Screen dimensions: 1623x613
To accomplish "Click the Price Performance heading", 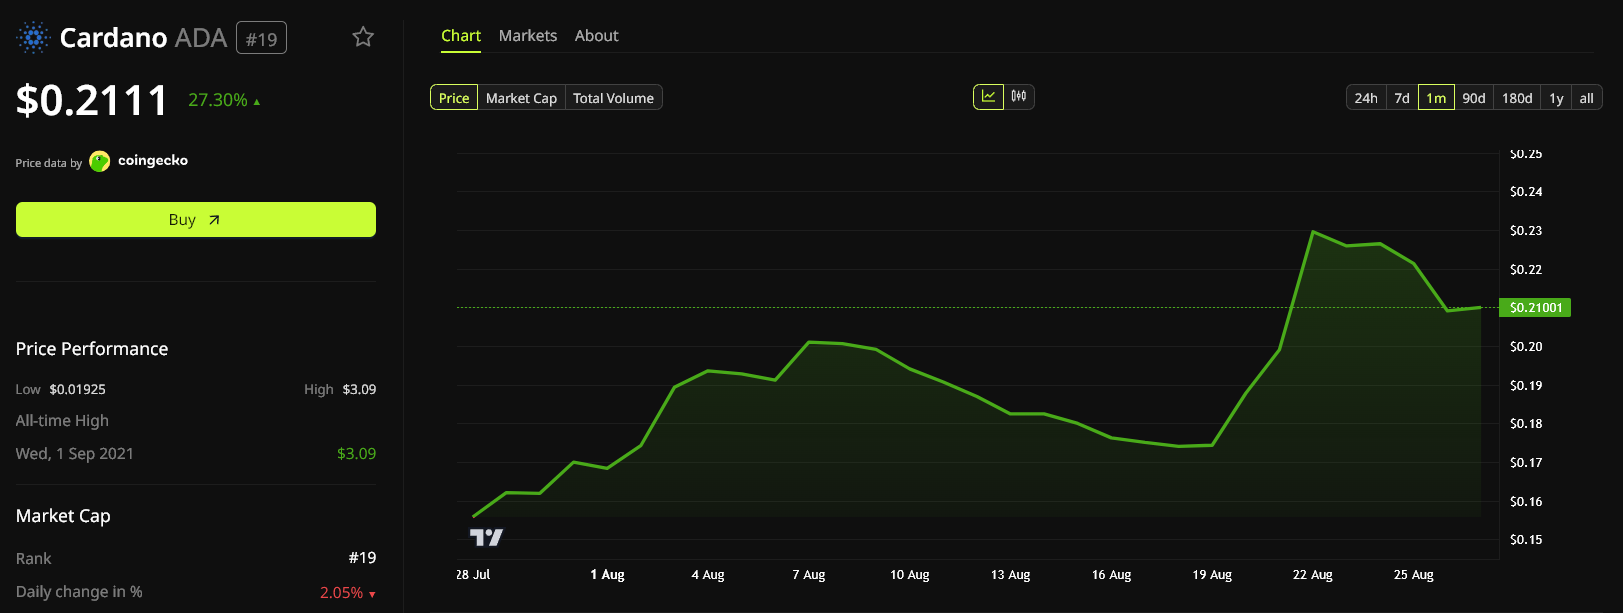I will click(x=92, y=349).
